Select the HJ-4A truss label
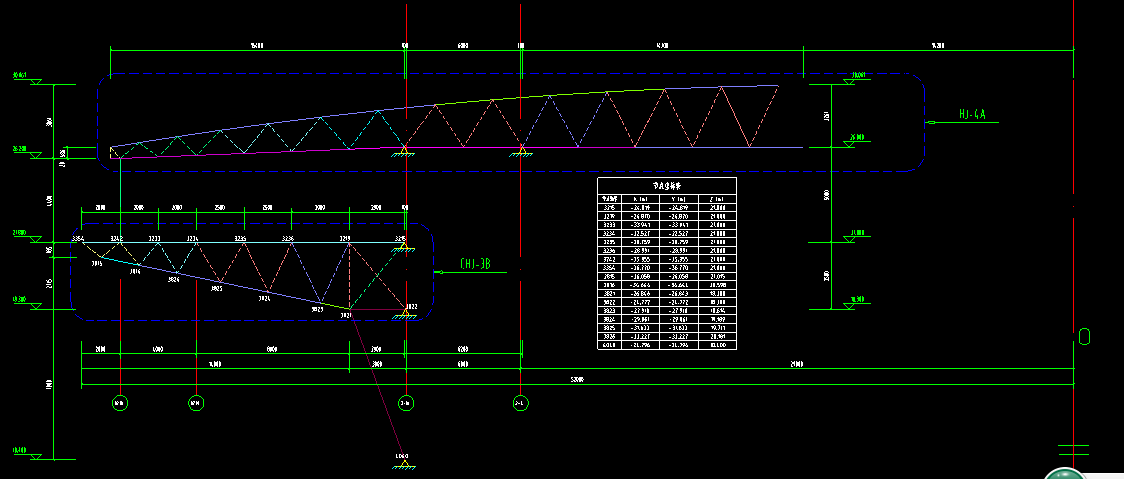 tap(973, 114)
